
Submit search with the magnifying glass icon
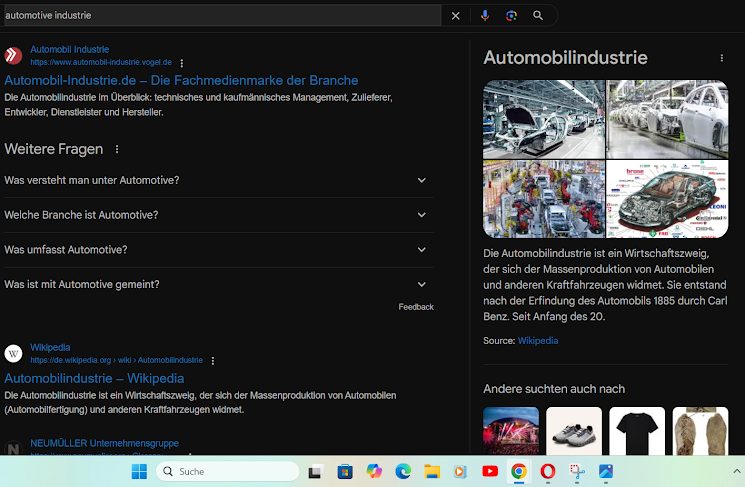click(538, 16)
